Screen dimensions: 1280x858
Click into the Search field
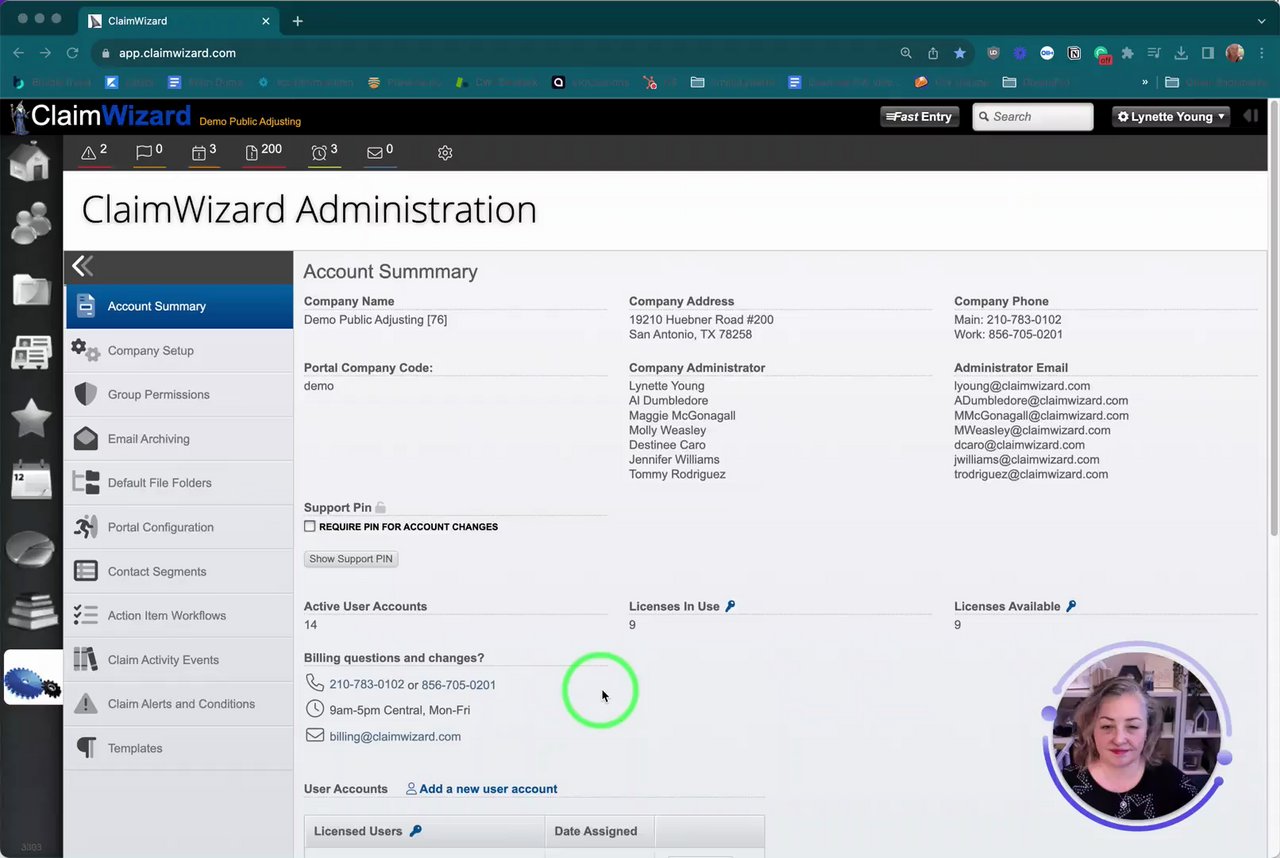click(1033, 117)
